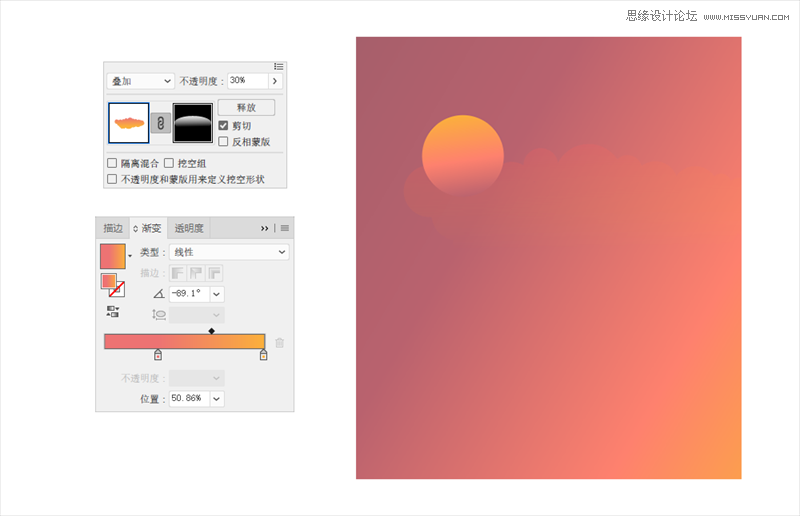
Task: Select the fill box in gradient panel
Action: 109,281
